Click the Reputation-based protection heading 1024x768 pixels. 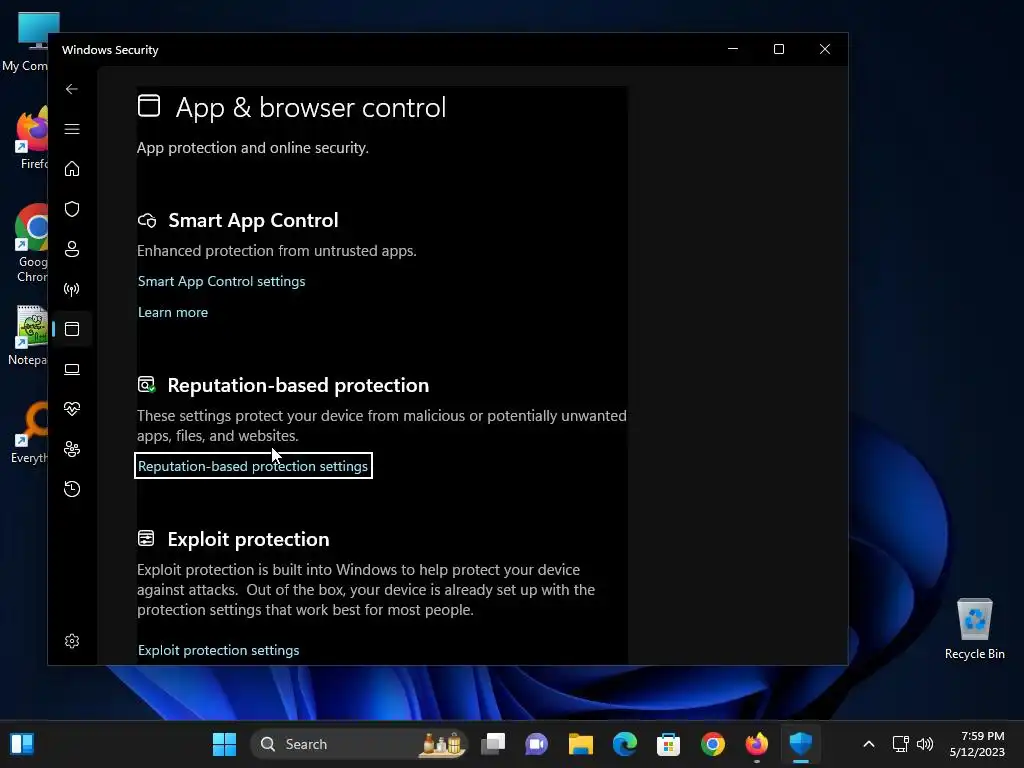(x=298, y=385)
